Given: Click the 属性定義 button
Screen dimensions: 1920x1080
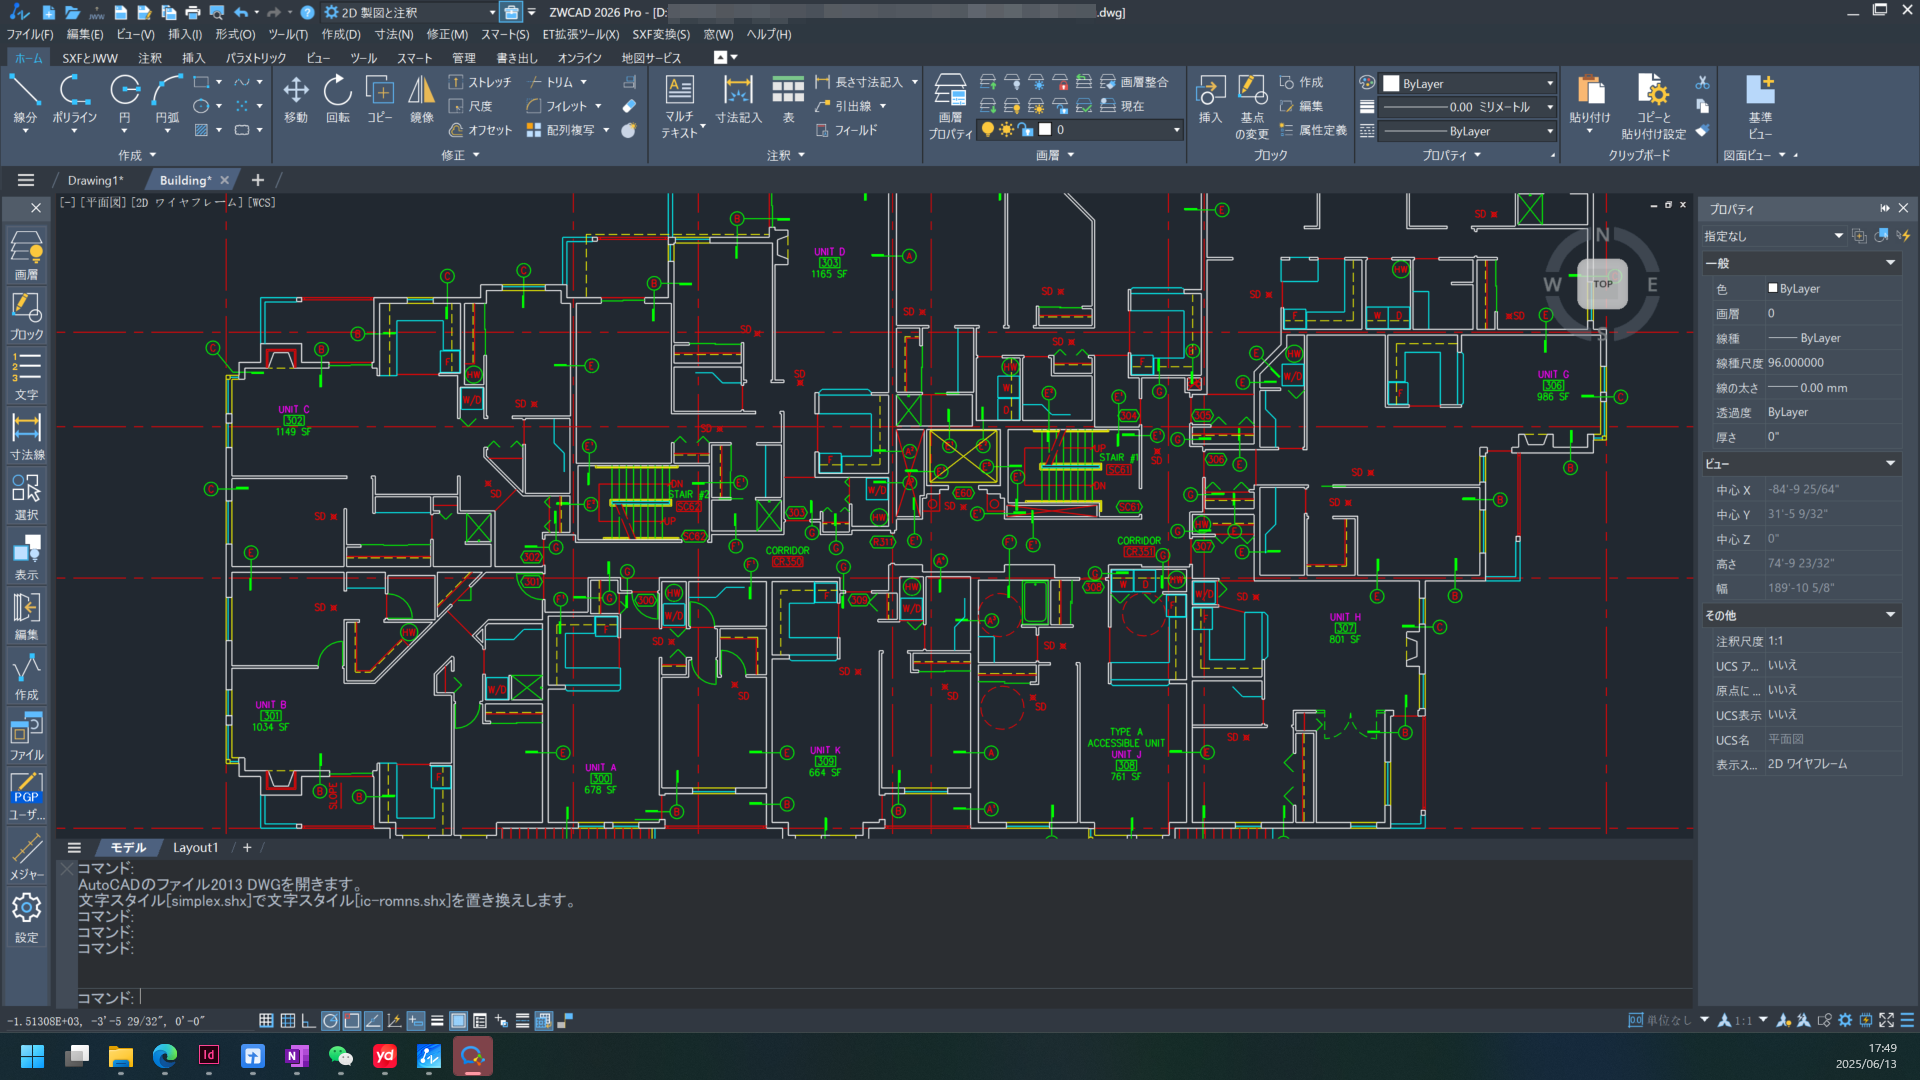Looking at the screenshot, I should click(1313, 130).
